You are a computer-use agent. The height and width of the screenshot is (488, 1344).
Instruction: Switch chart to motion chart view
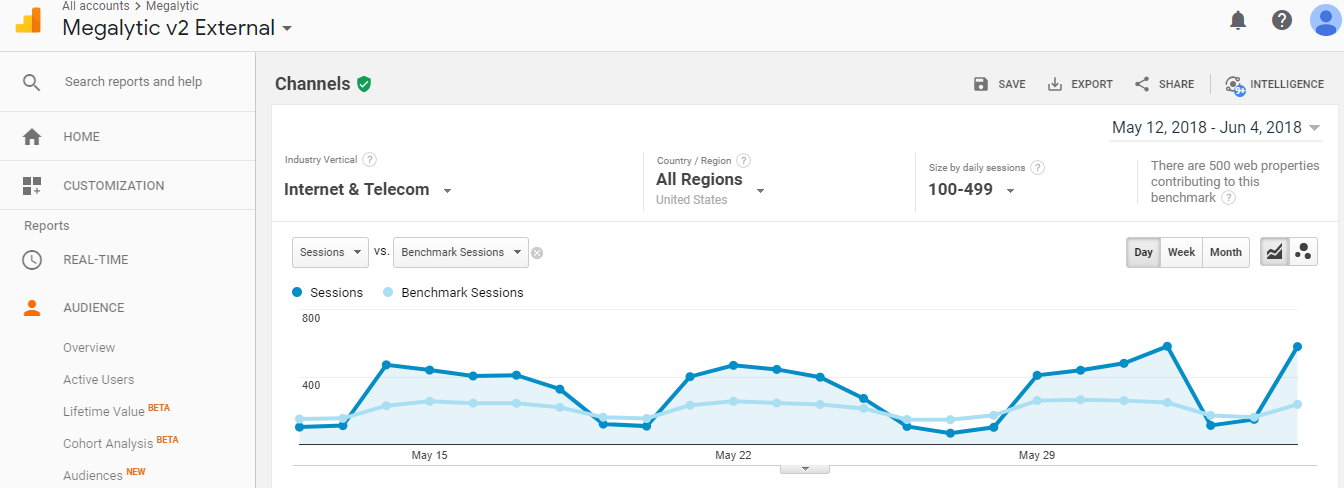coord(1303,252)
